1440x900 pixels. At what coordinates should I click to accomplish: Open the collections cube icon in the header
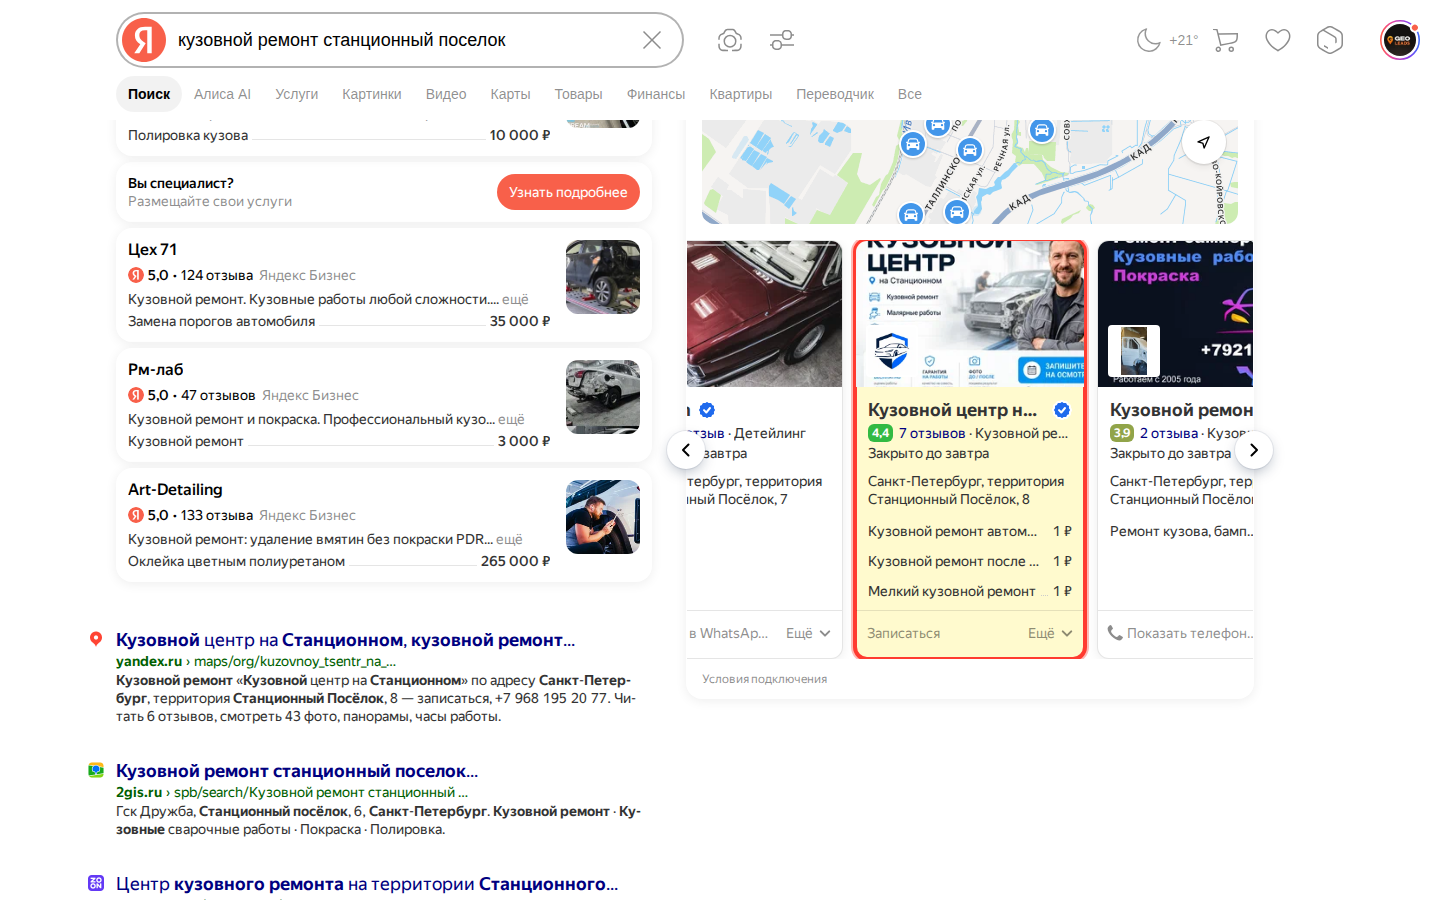[1330, 40]
